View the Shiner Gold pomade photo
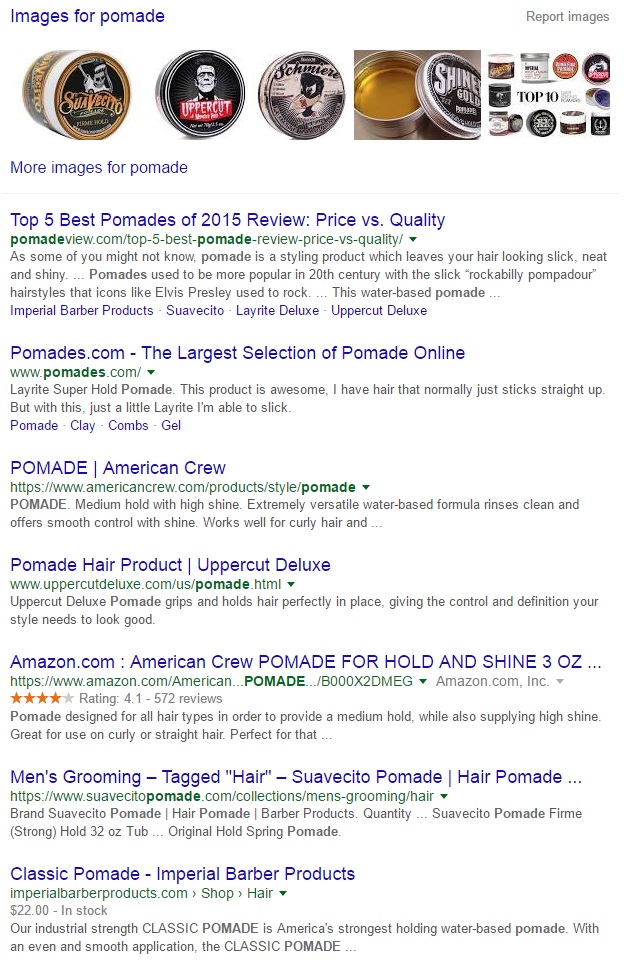 (418, 96)
